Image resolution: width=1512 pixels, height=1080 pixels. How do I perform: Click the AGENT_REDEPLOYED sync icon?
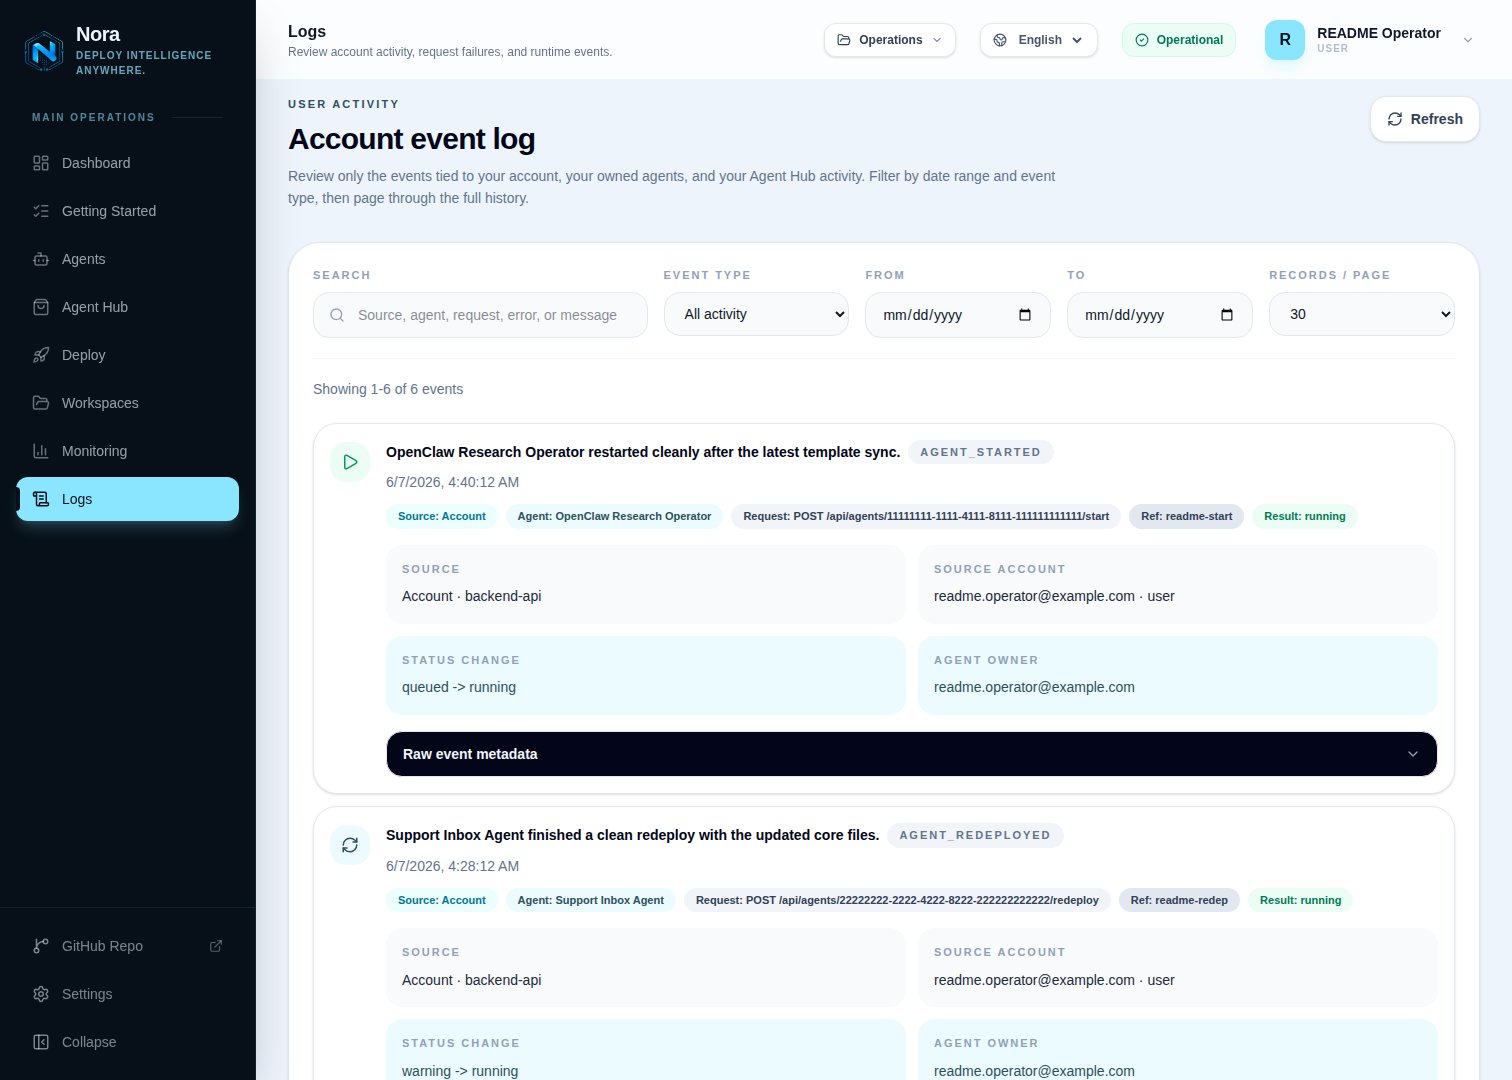[x=350, y=845]
